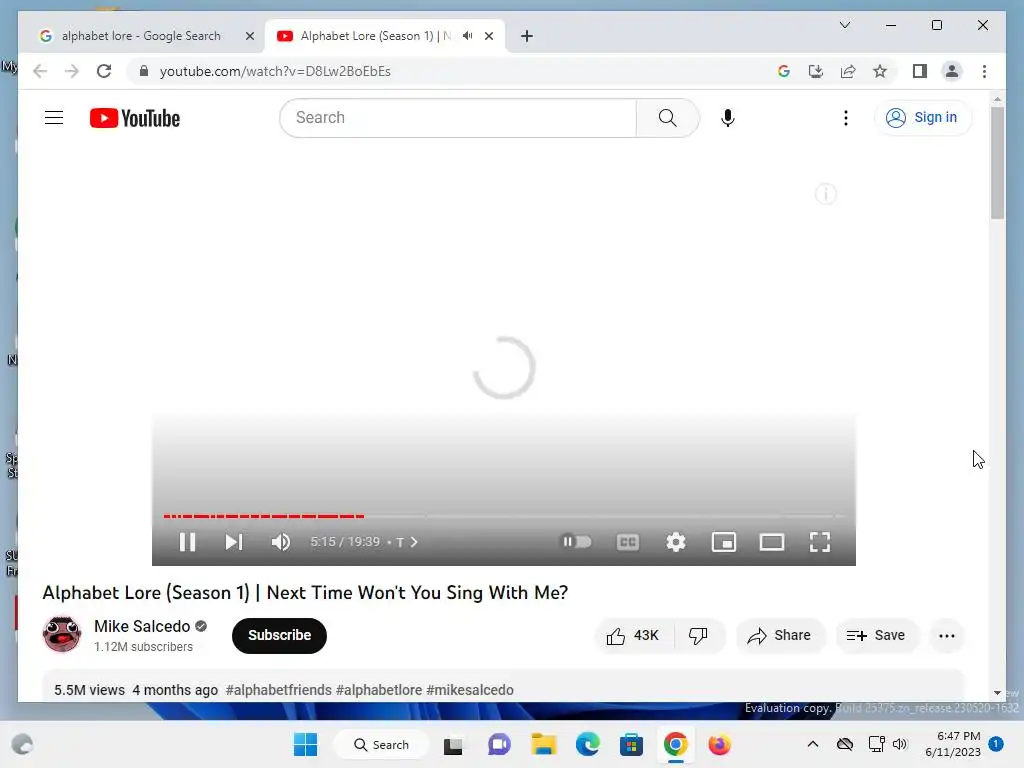Open YouTube hamburger guide menu

(x=54, y=118)
